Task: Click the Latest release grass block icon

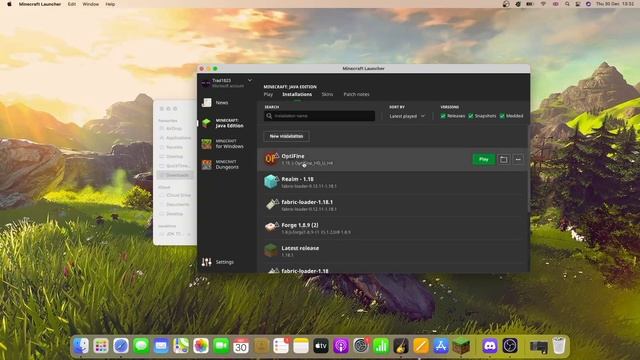Action: click(x=271, y=250)
